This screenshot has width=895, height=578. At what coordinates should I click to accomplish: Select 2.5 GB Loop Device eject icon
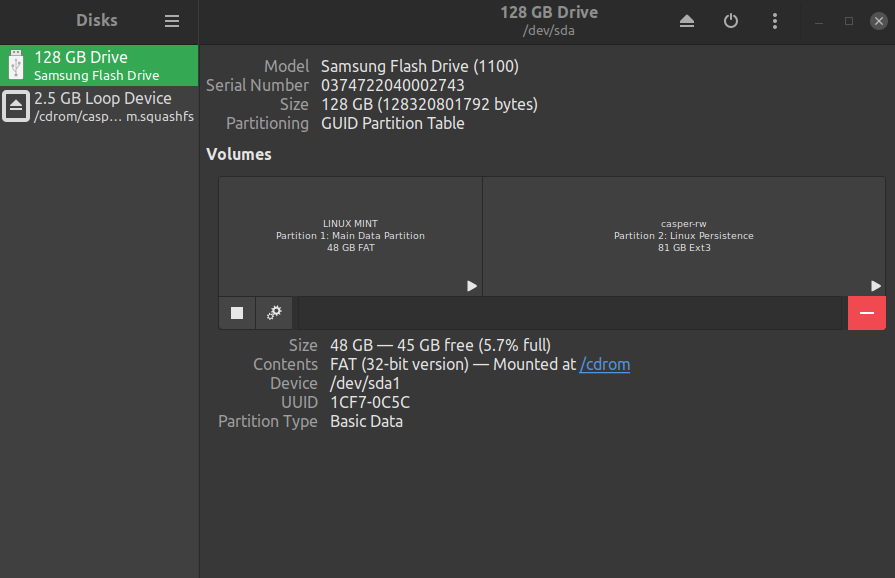(16, 106)
